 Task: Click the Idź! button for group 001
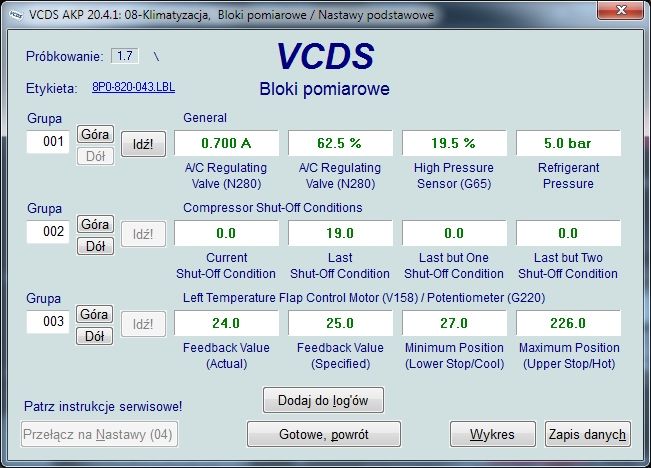coord(143,144)
